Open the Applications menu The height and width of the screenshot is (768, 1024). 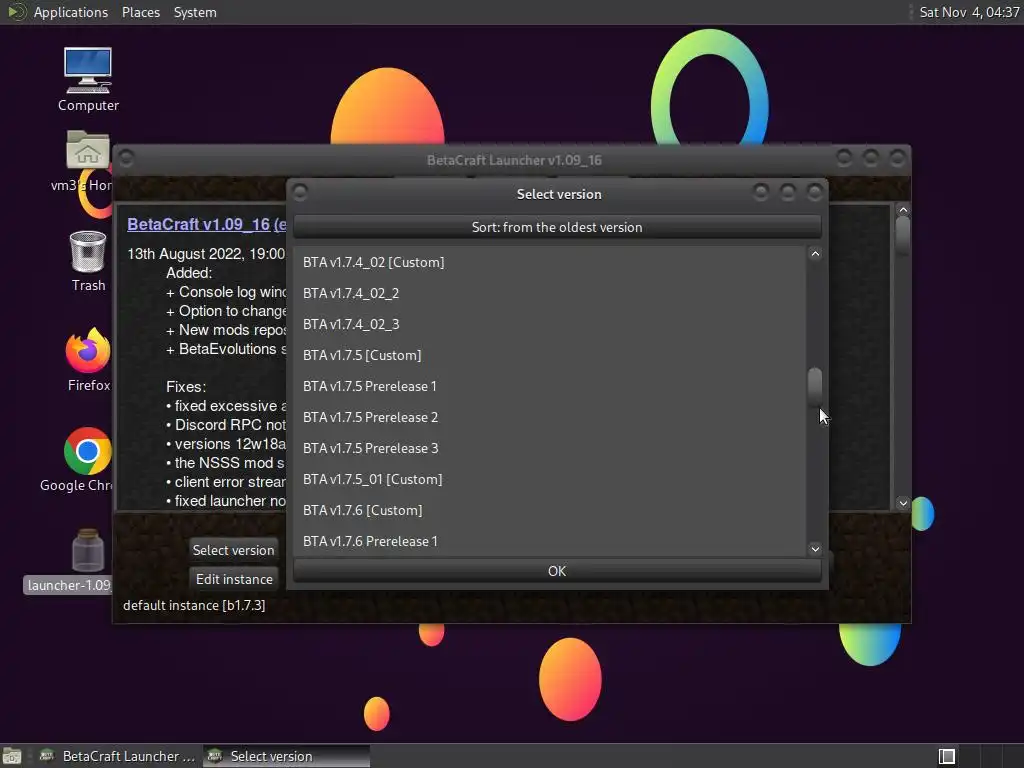(x=71, y=12)
